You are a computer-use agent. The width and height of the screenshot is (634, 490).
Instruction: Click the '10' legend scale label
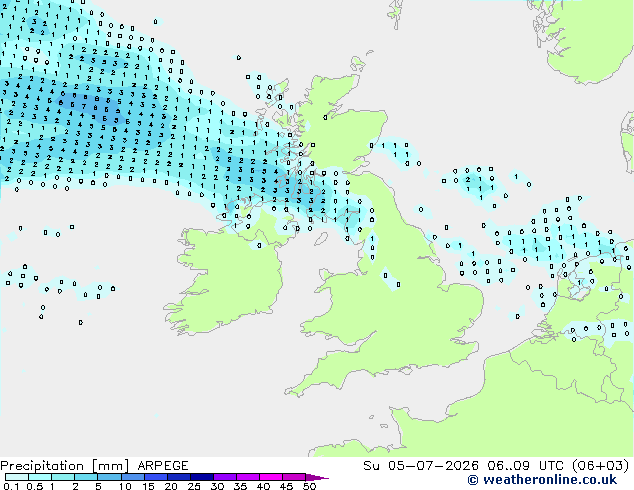tap(125, 486)
